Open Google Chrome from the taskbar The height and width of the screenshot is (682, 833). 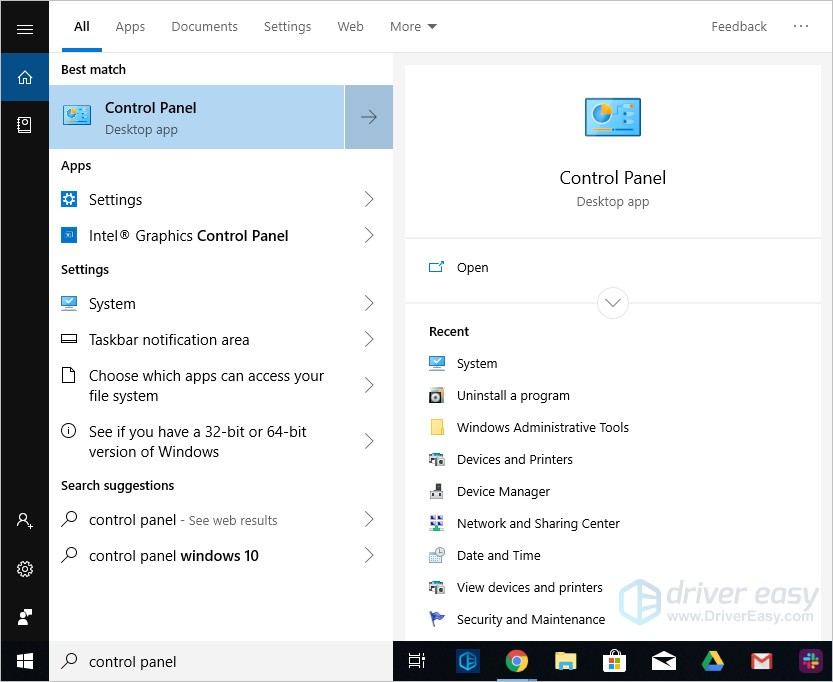516,661
